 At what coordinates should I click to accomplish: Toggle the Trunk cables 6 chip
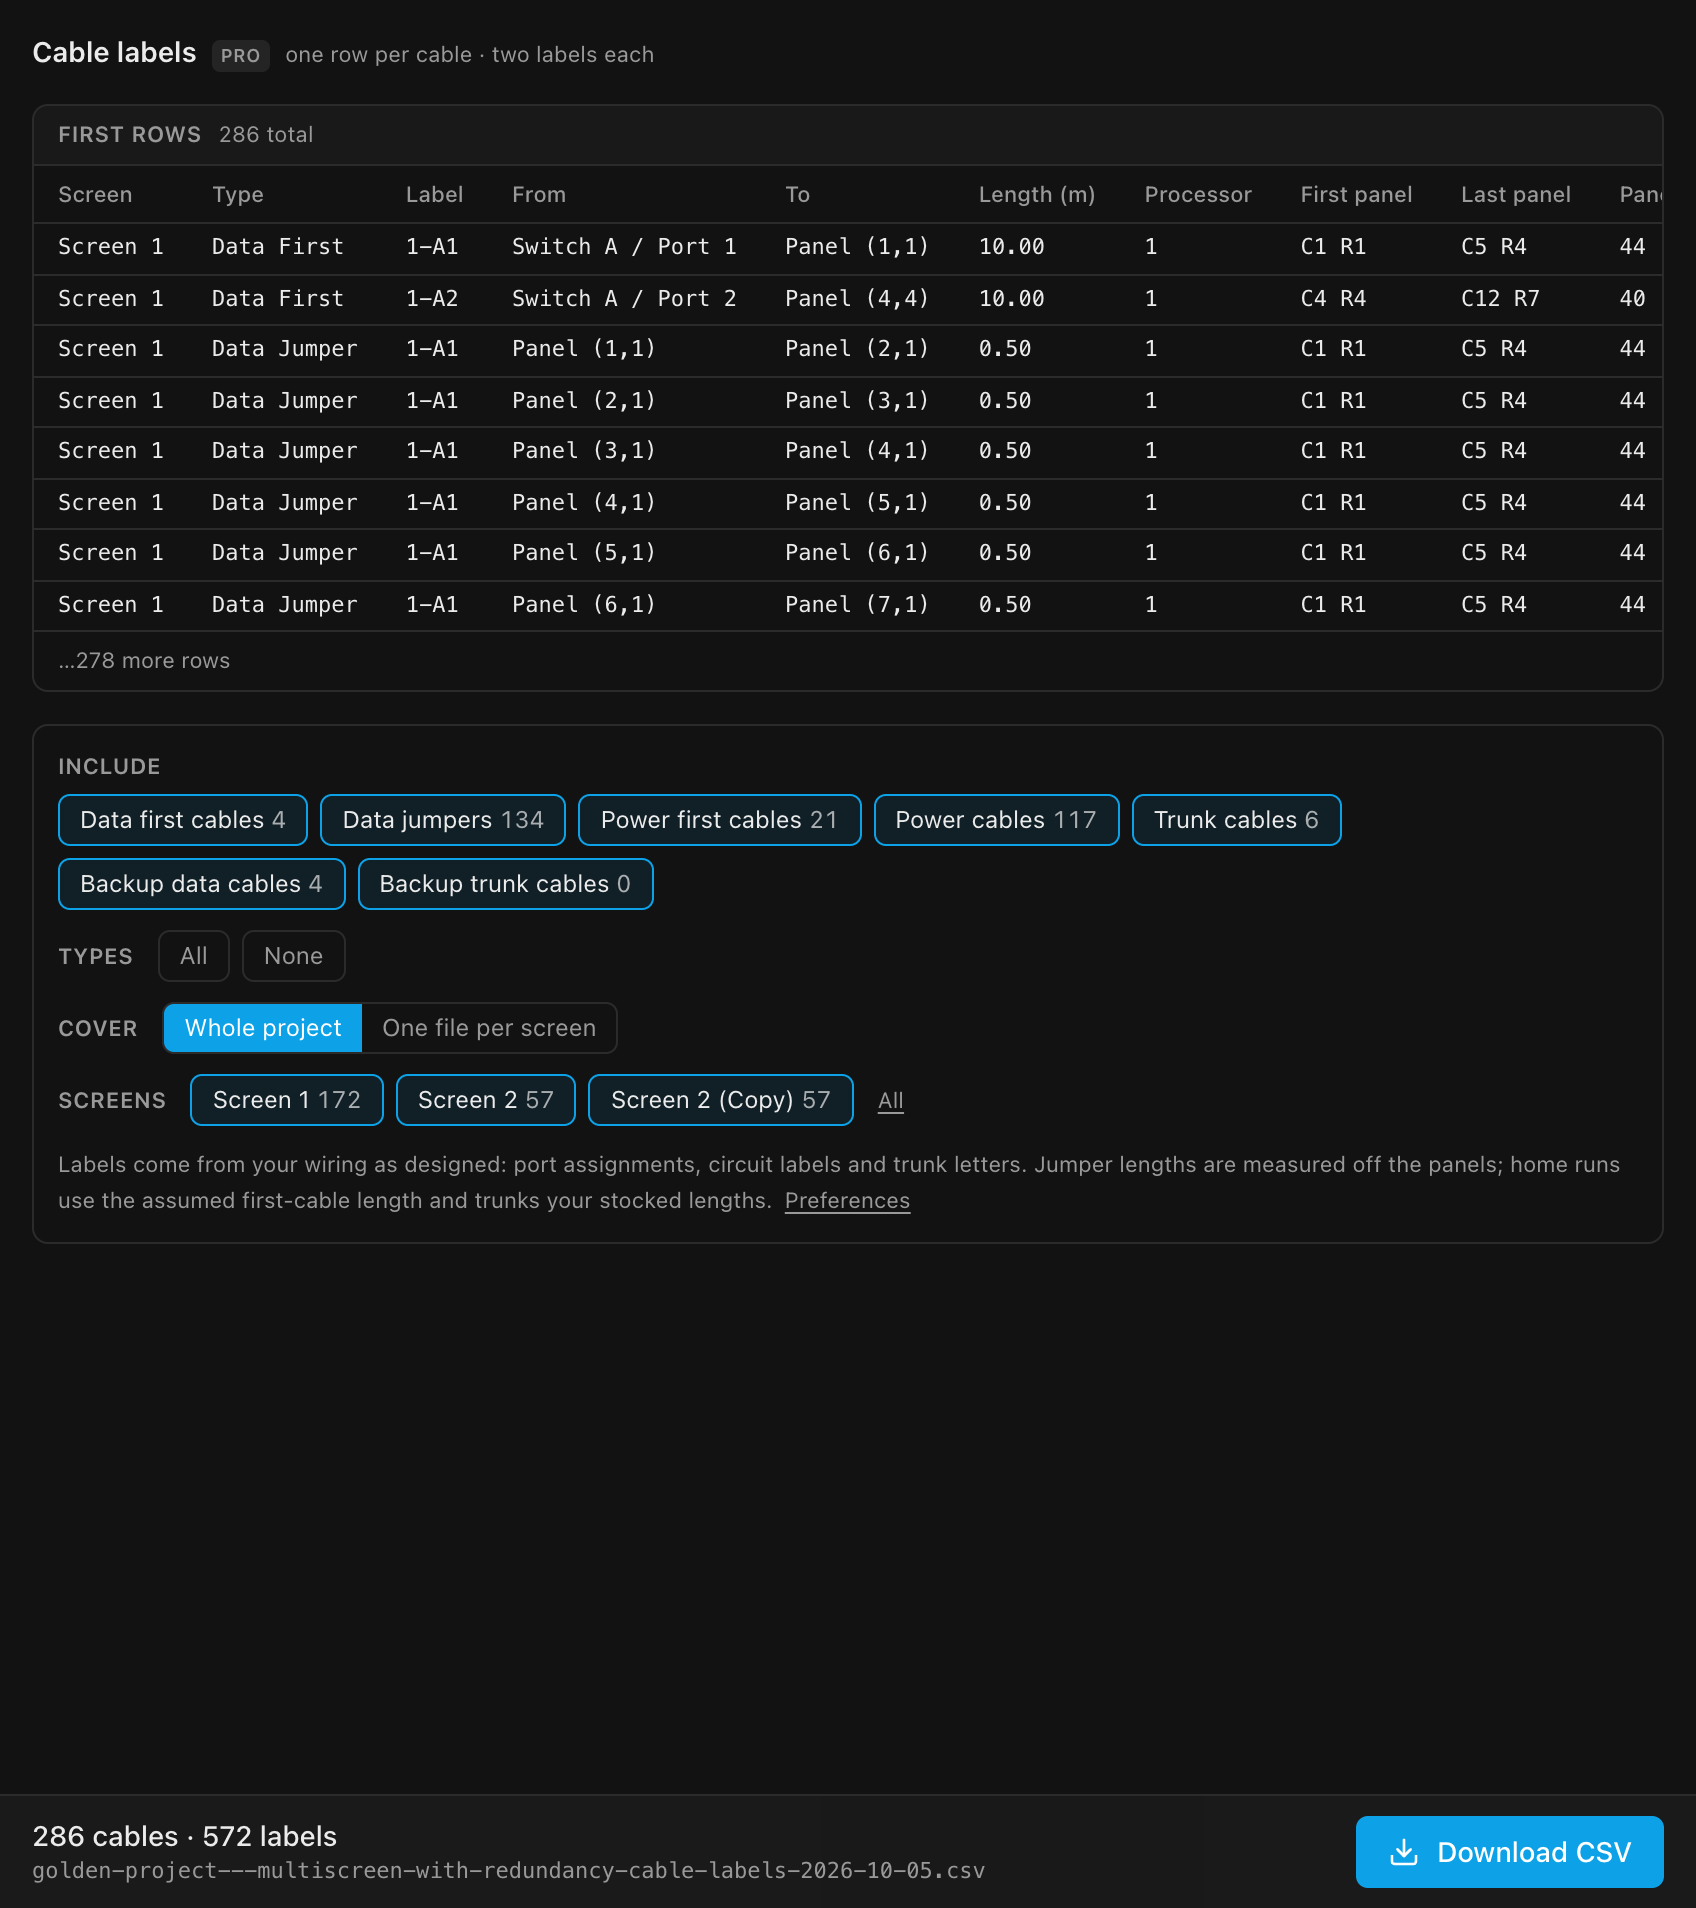point(1236,820)
